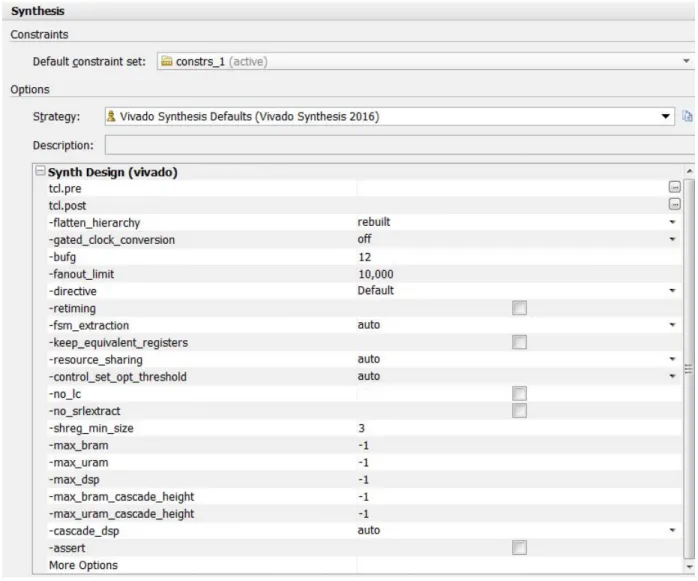The image size is (698, 581).
Task: Click the tcl.pre browse button
Action: (674, 187)
